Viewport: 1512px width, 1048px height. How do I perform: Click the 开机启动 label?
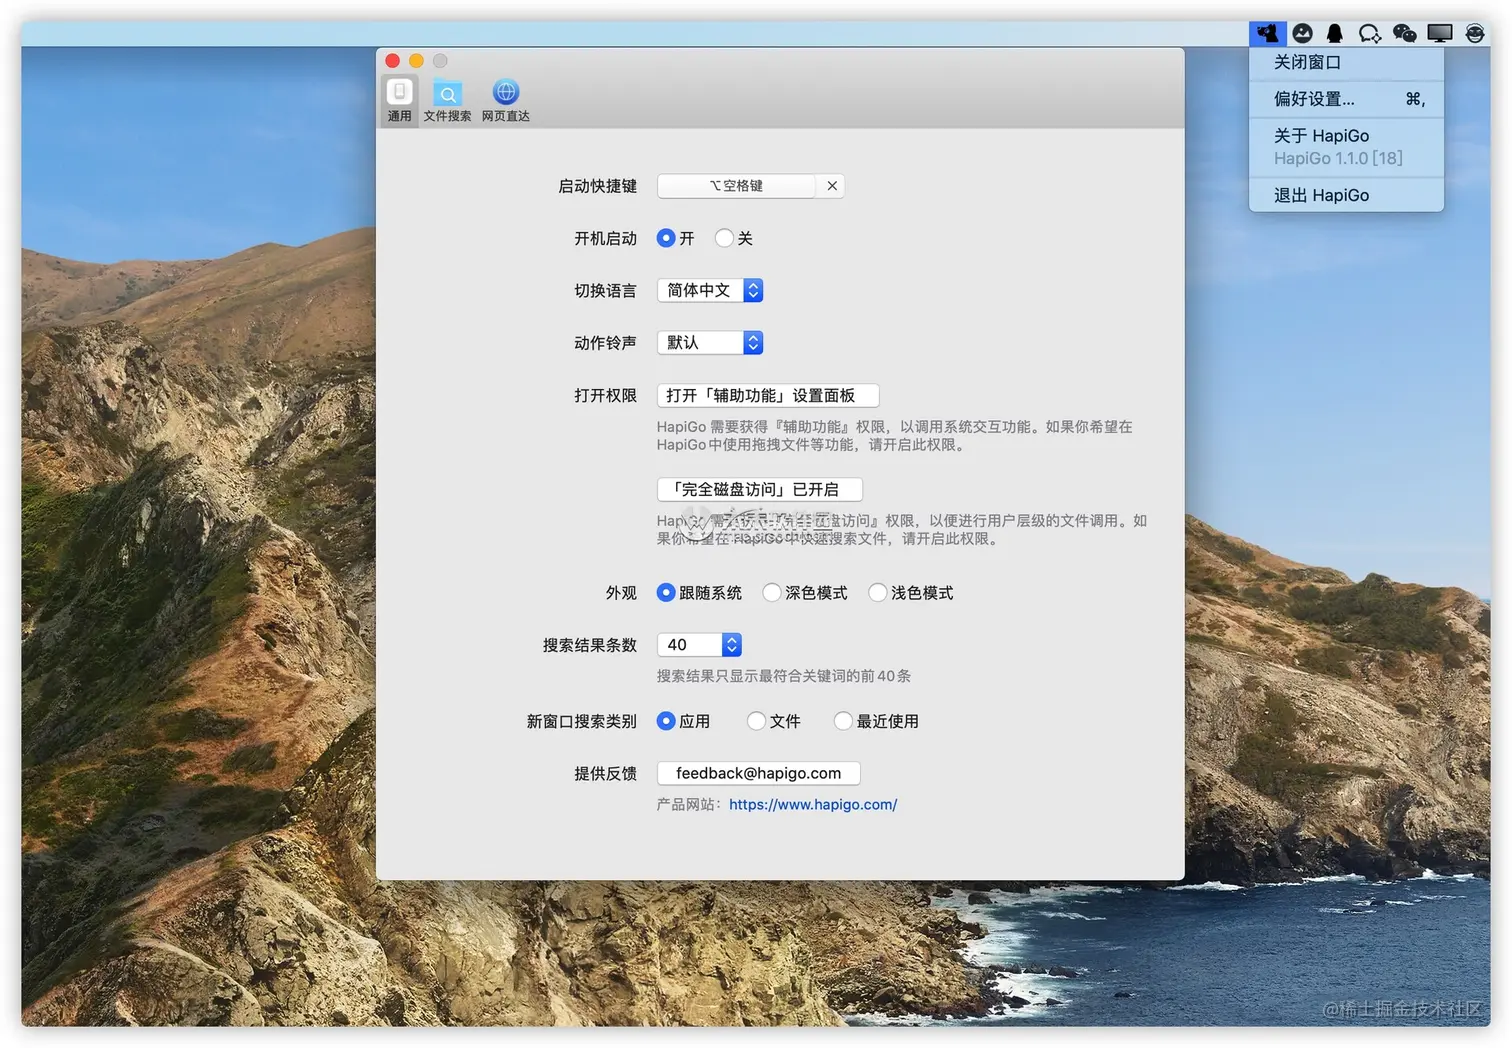[605, 239]
